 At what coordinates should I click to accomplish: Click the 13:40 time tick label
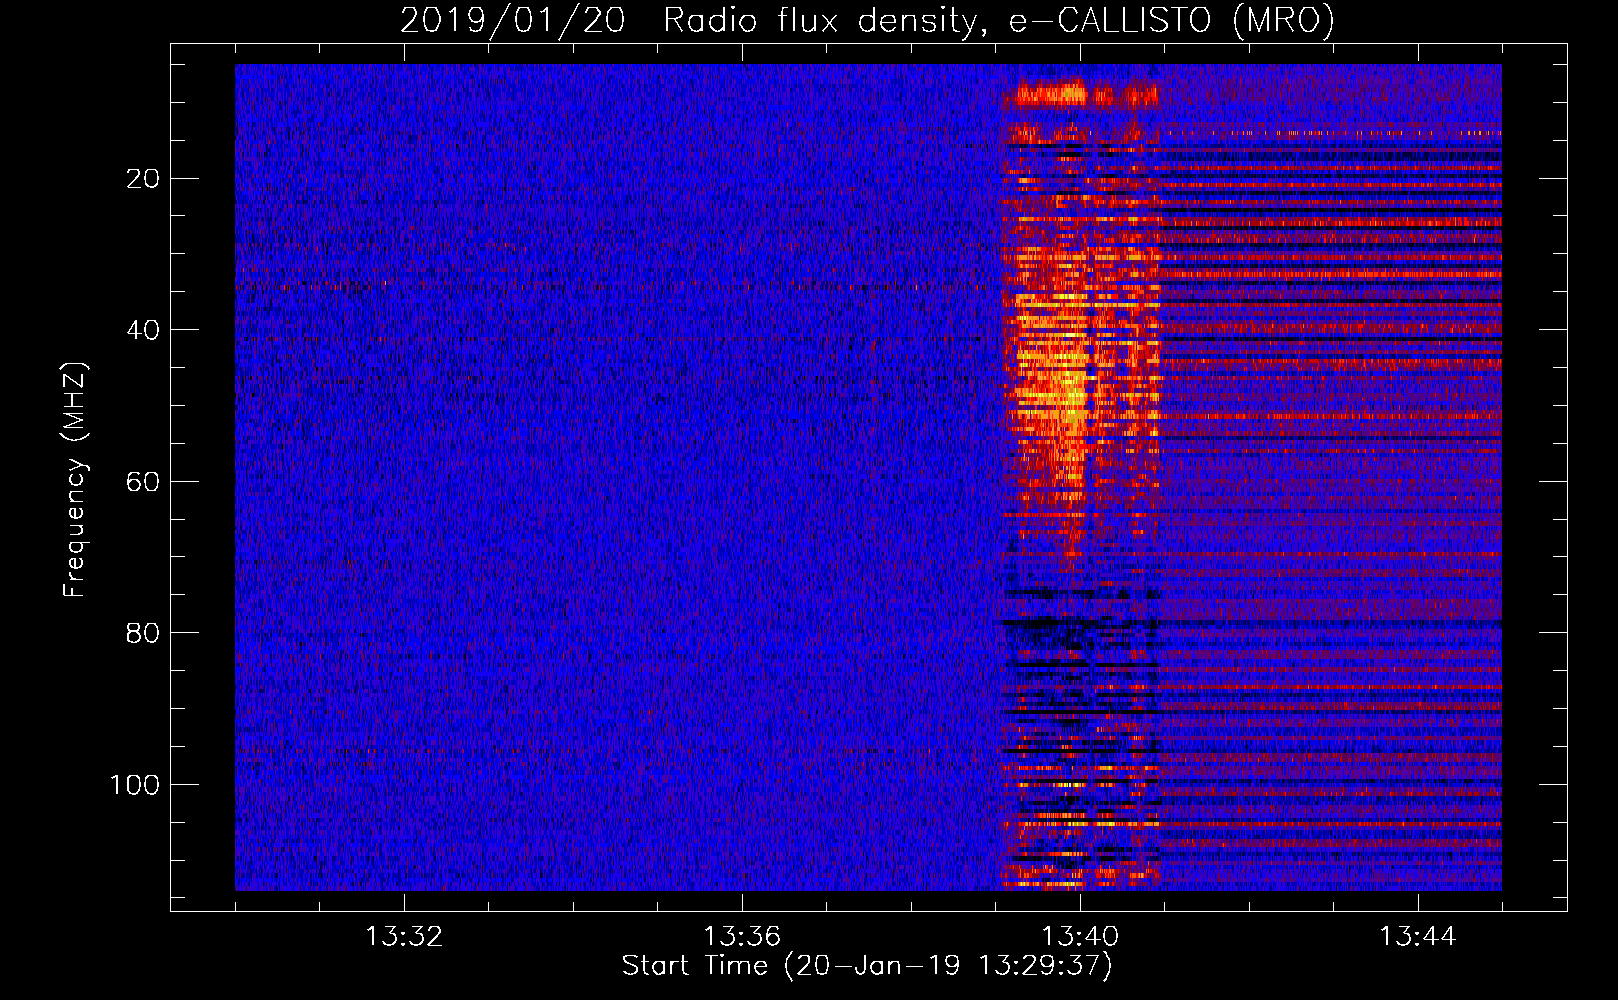[1080, 937]
